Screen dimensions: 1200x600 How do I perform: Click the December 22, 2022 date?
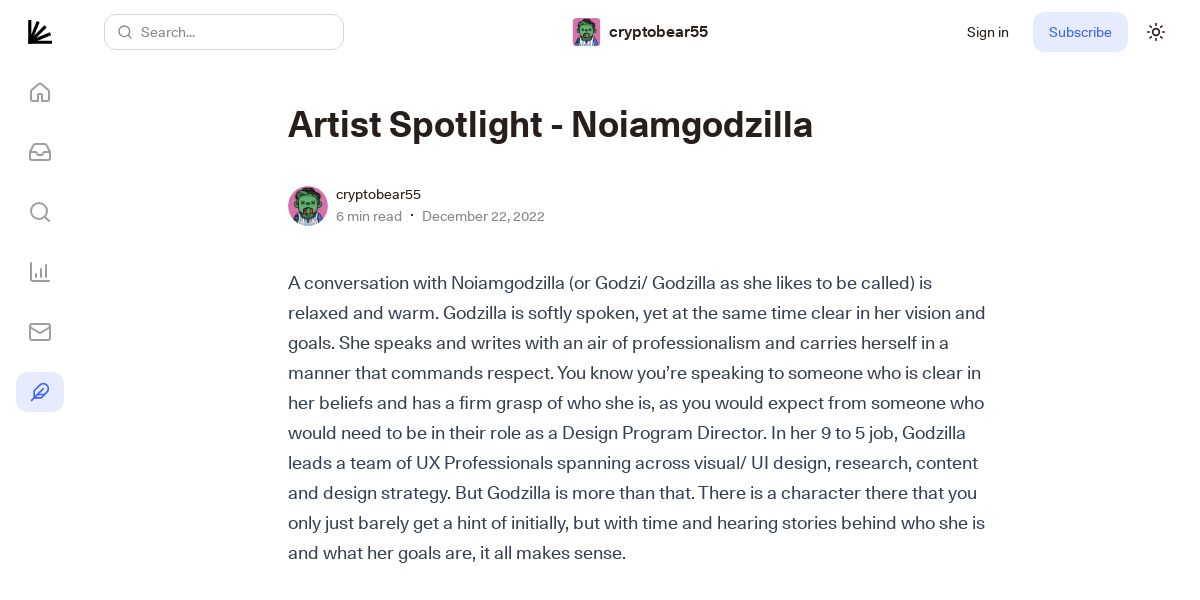(483, 216)
